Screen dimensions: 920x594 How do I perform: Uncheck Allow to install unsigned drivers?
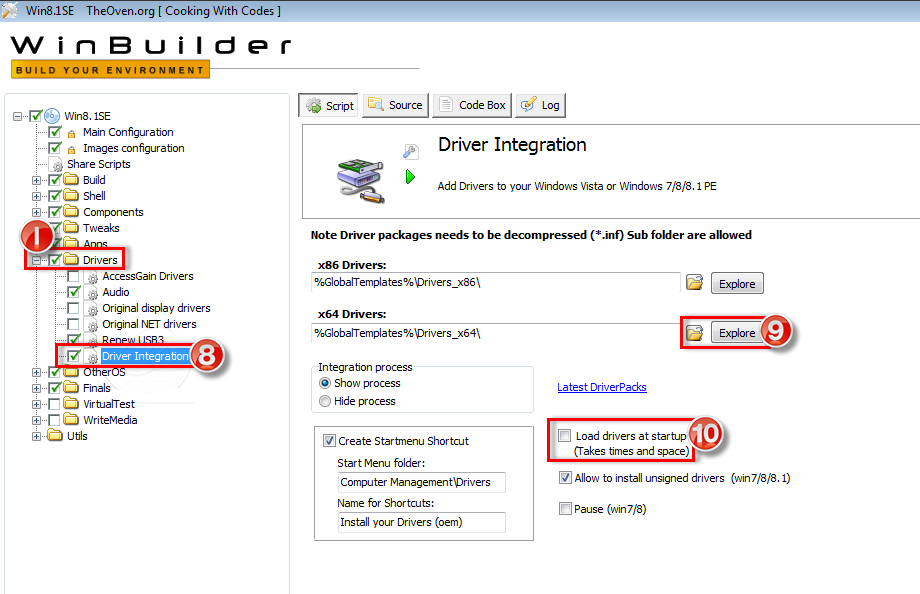tap(564, 477)
